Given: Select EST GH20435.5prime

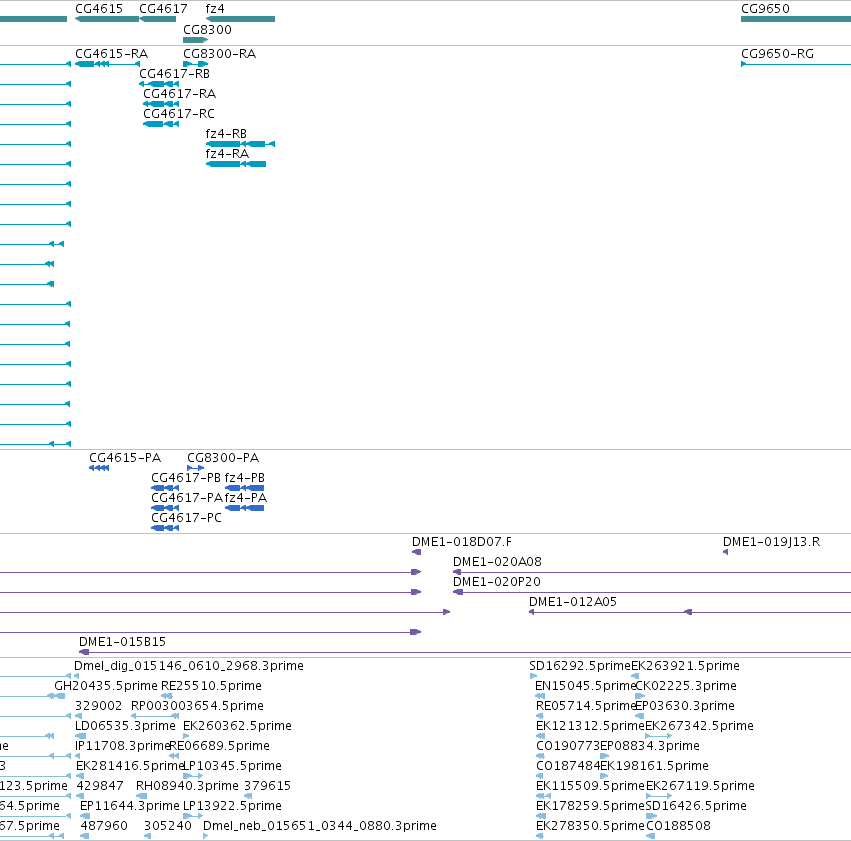Looking at the screenshot, I should pos(106,686).
